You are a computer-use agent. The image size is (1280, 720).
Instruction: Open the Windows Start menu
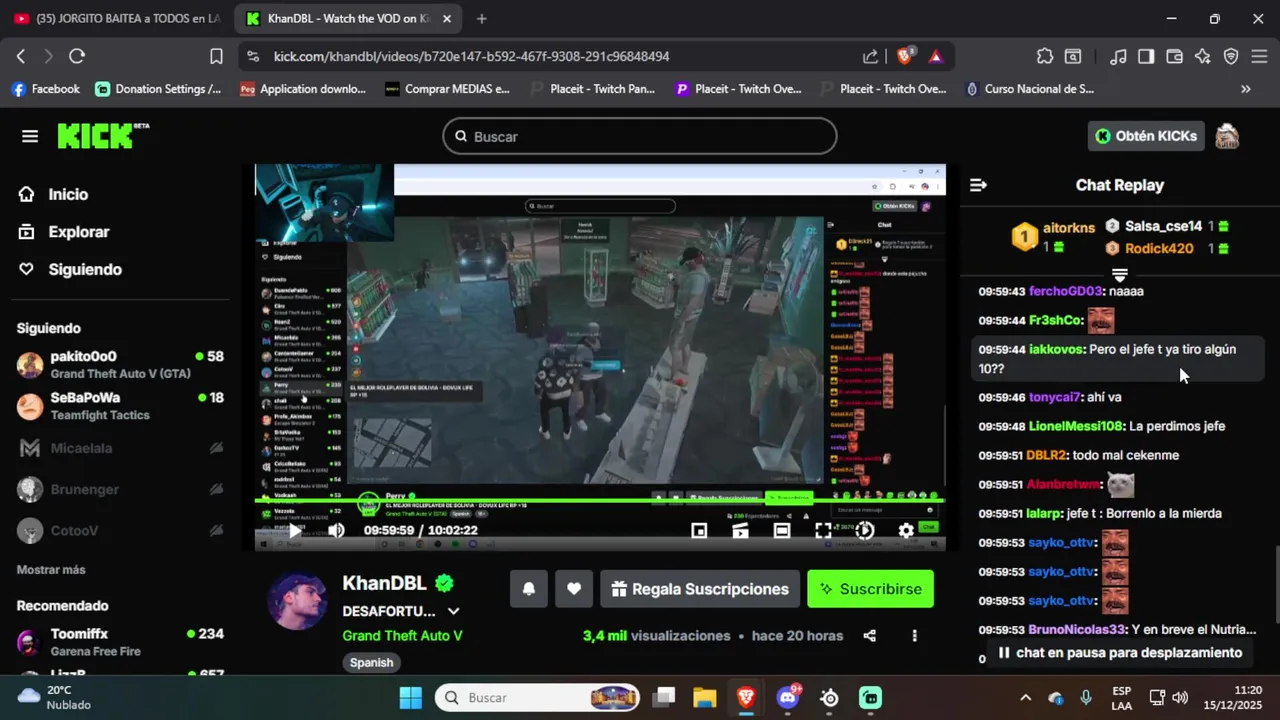coord(410,698)
